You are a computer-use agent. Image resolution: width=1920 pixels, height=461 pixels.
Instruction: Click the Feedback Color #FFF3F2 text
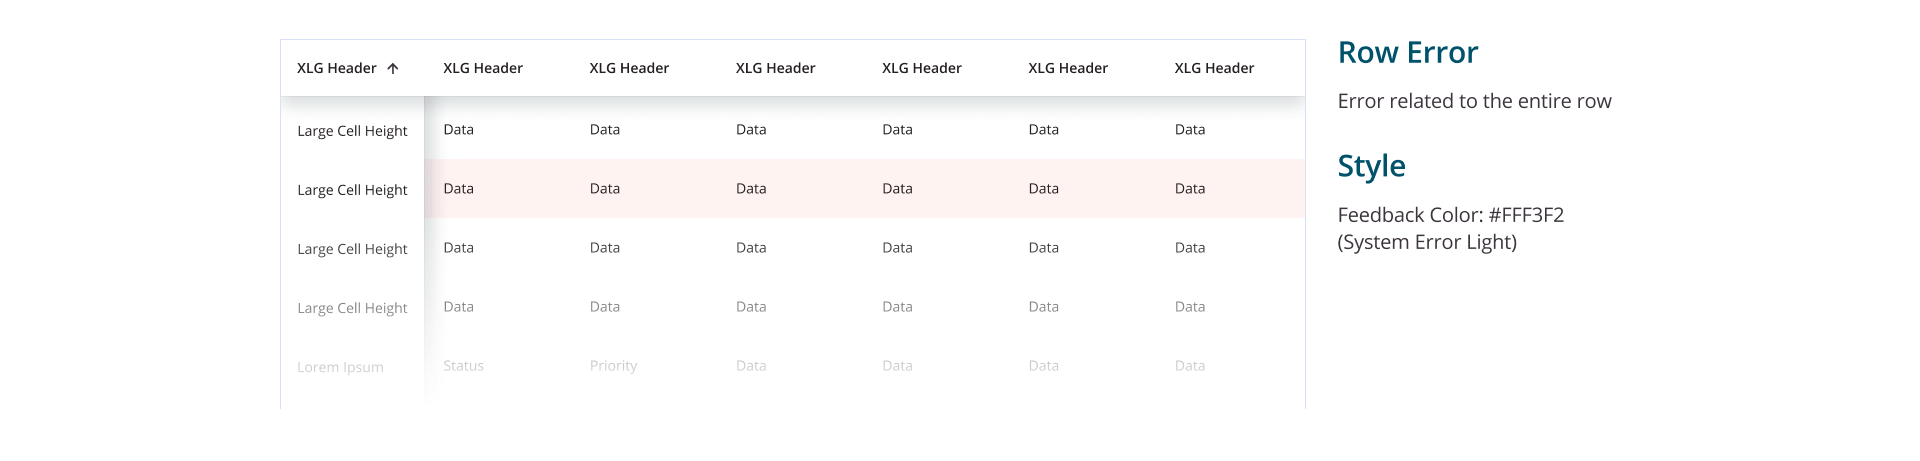coord(1450,215)
